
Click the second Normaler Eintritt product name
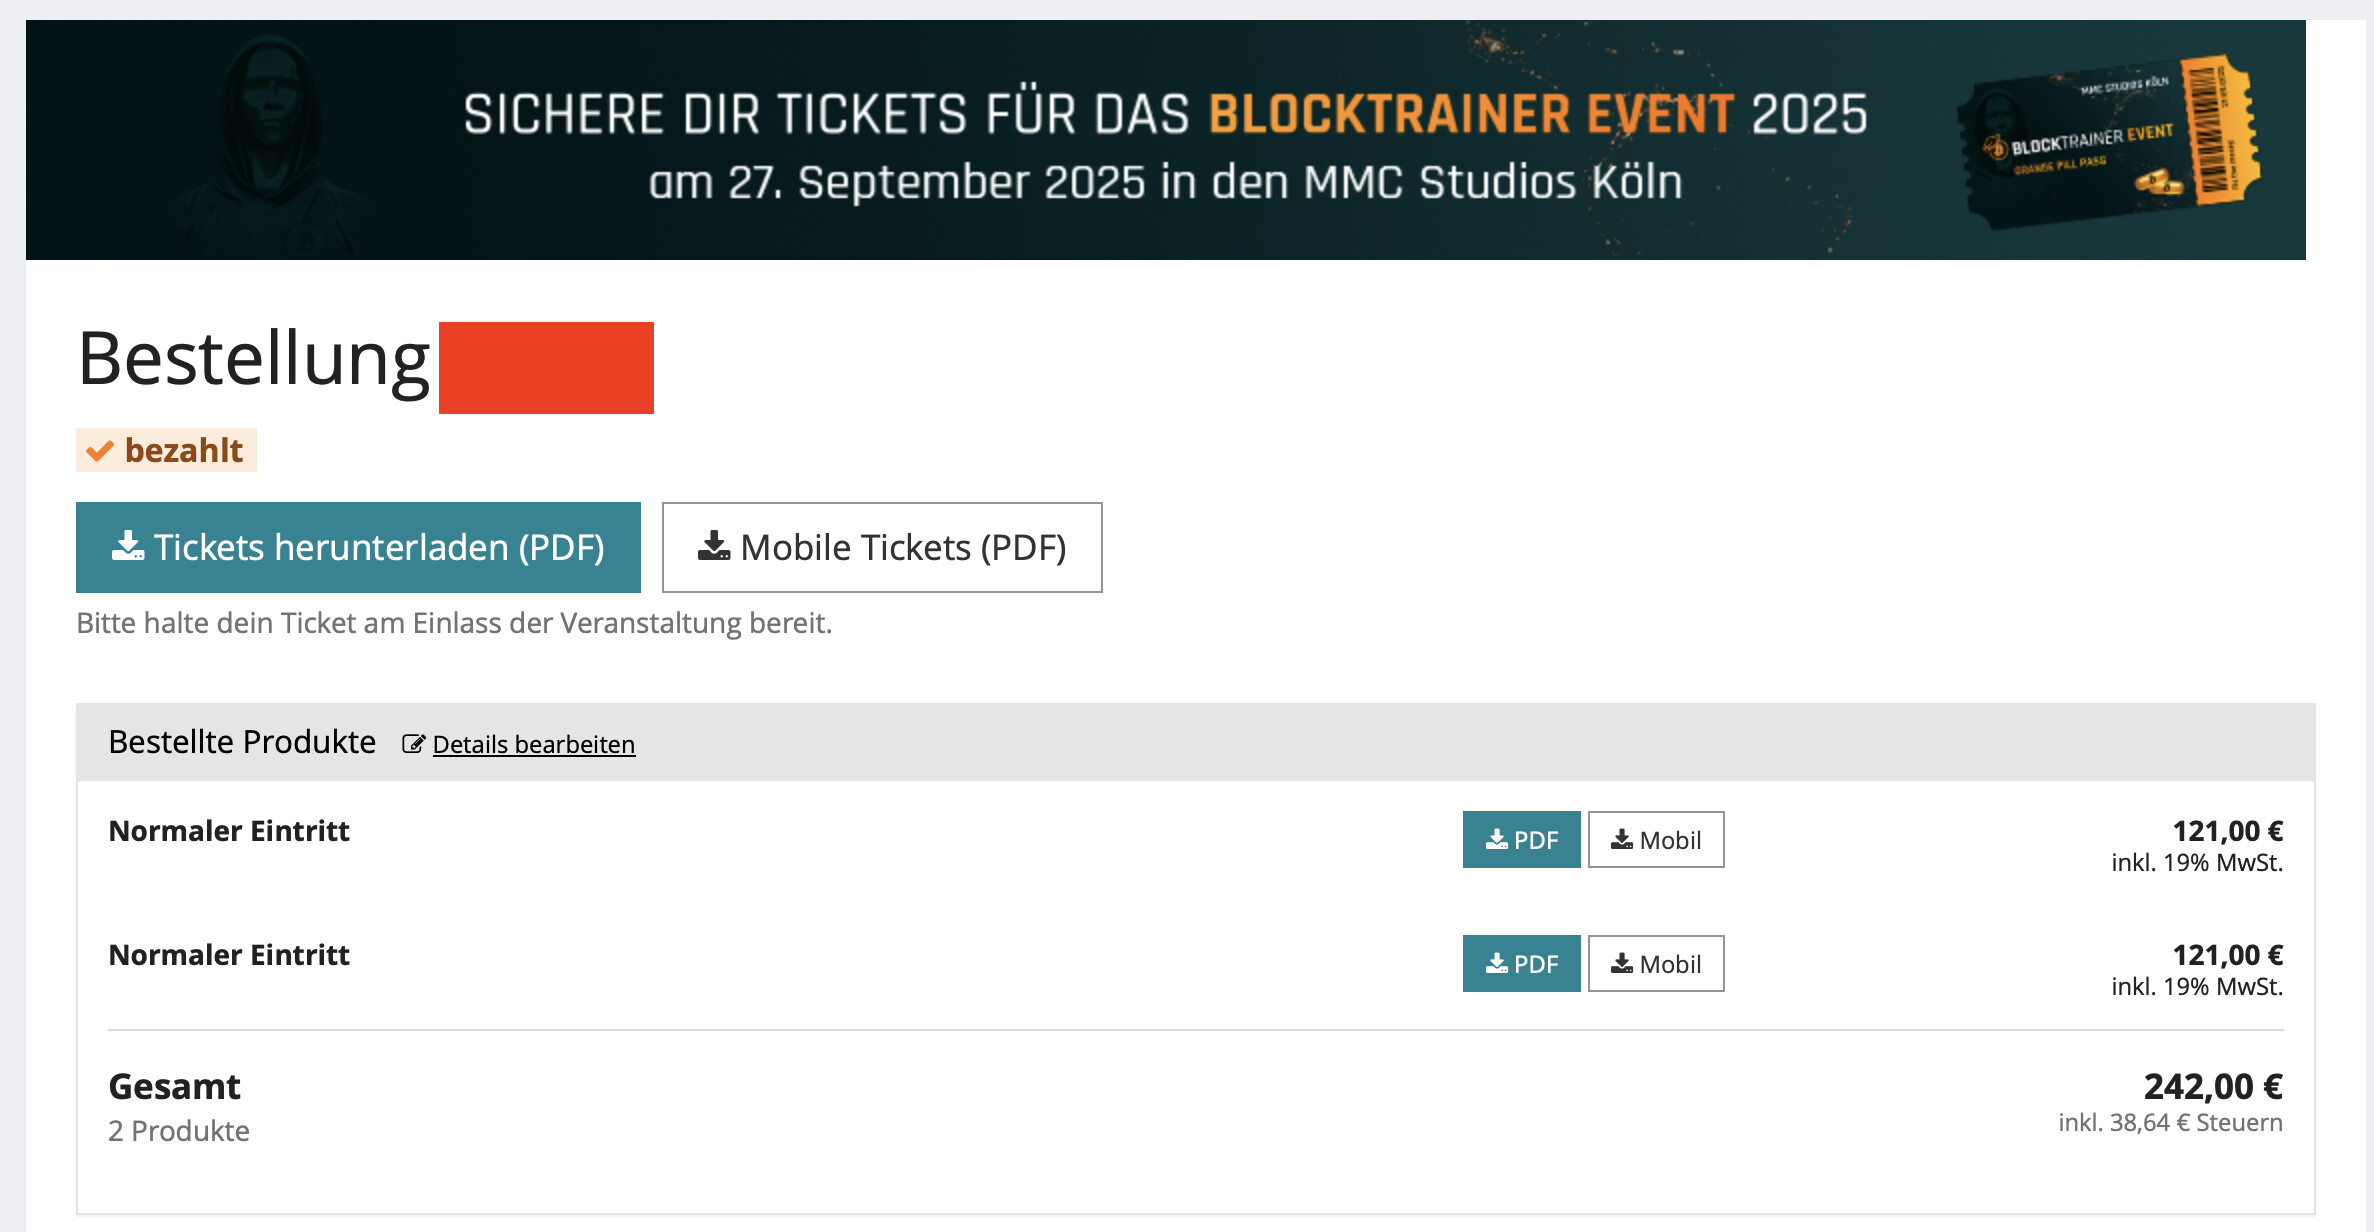coord(229,955)
